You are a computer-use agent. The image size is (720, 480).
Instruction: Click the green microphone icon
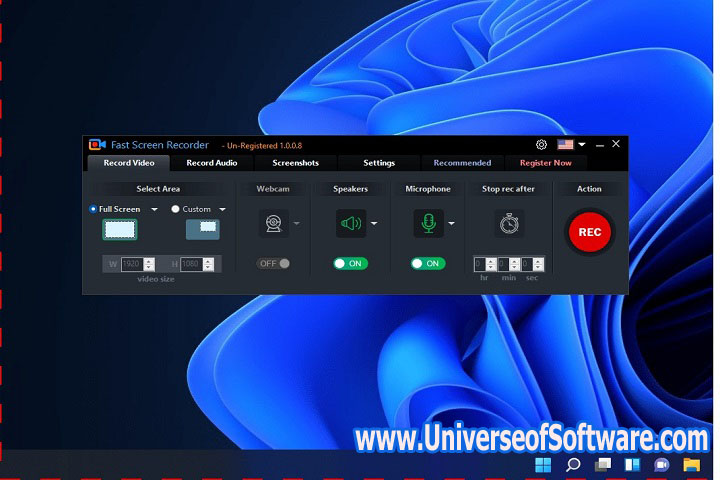pyautogui.click(x=428, y=224)
